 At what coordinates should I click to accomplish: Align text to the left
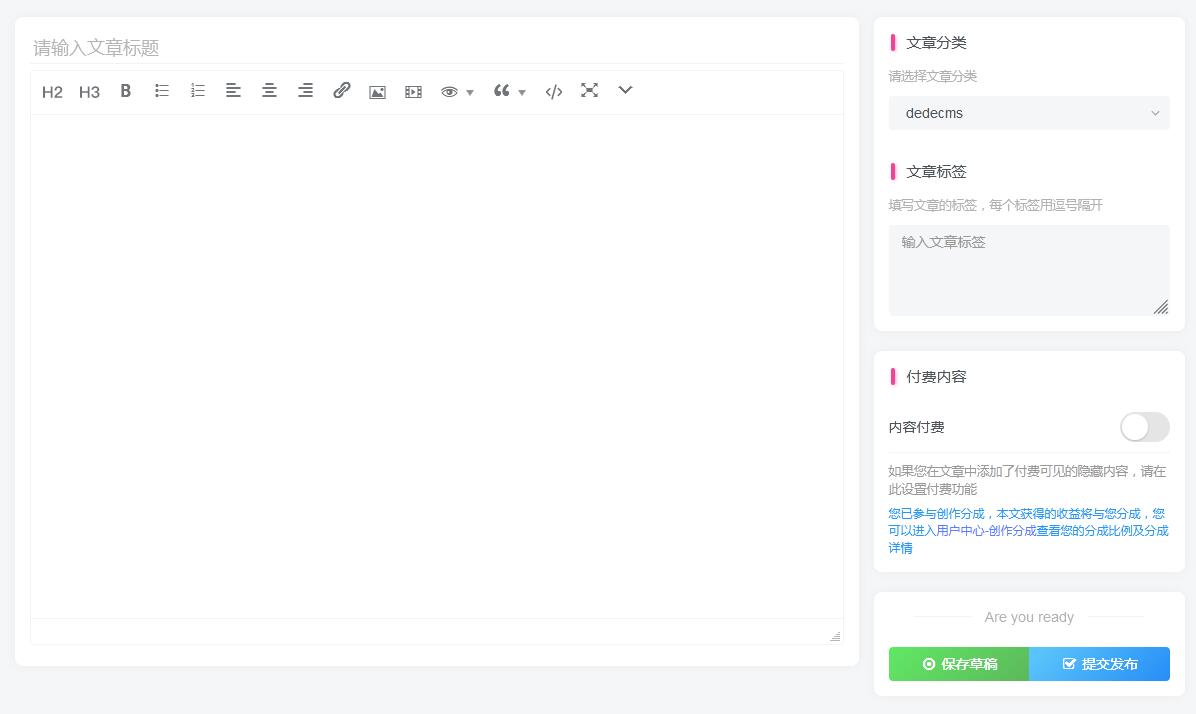click(x=233, y=91)
